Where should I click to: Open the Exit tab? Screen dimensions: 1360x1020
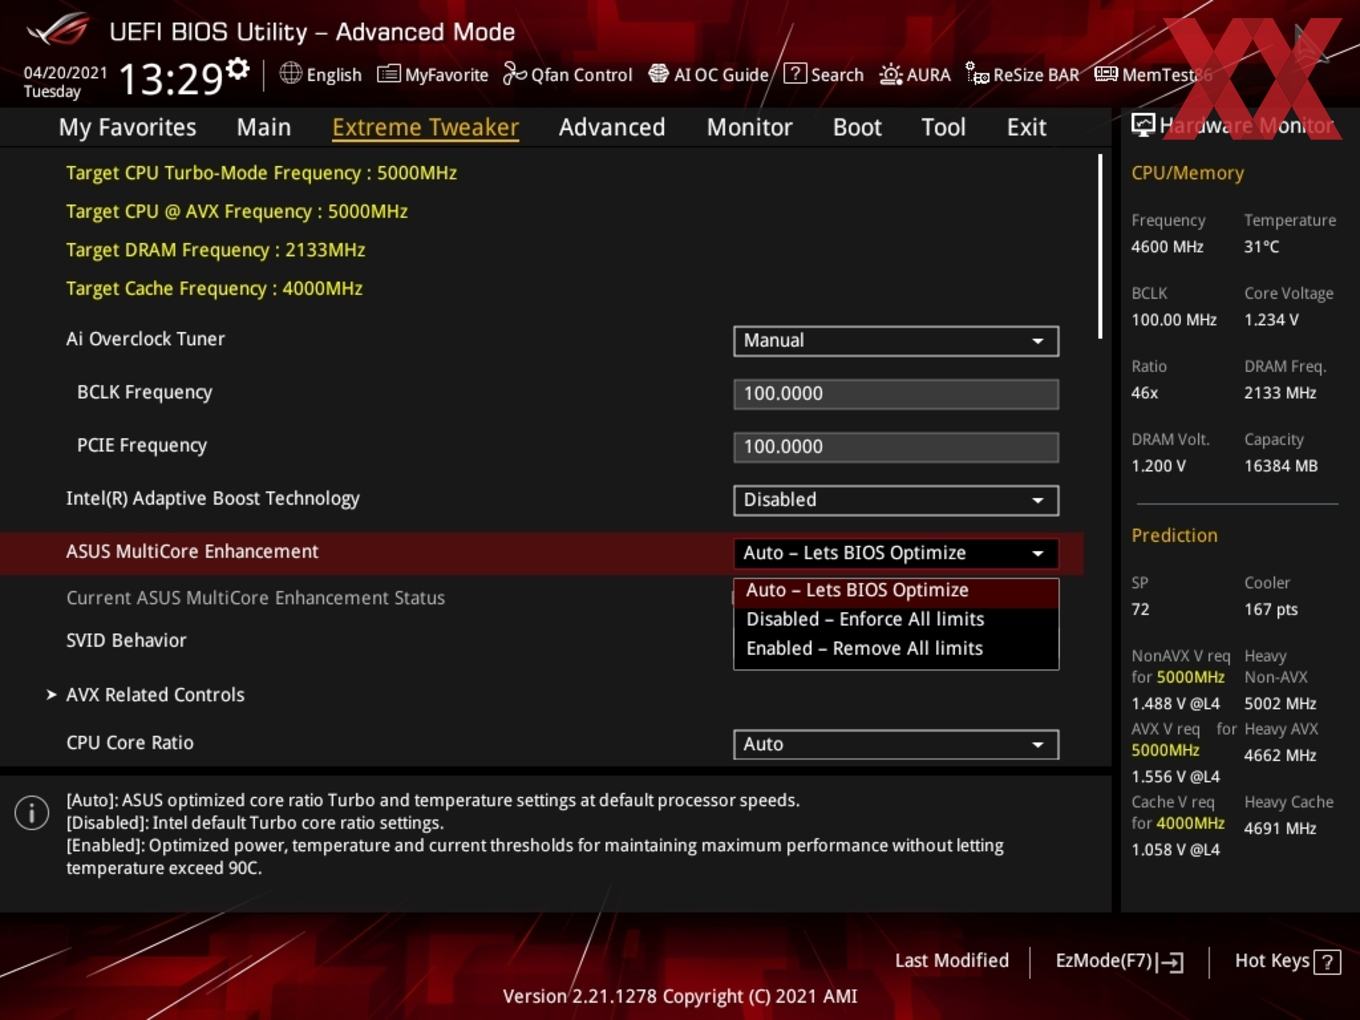[1026, 127]
